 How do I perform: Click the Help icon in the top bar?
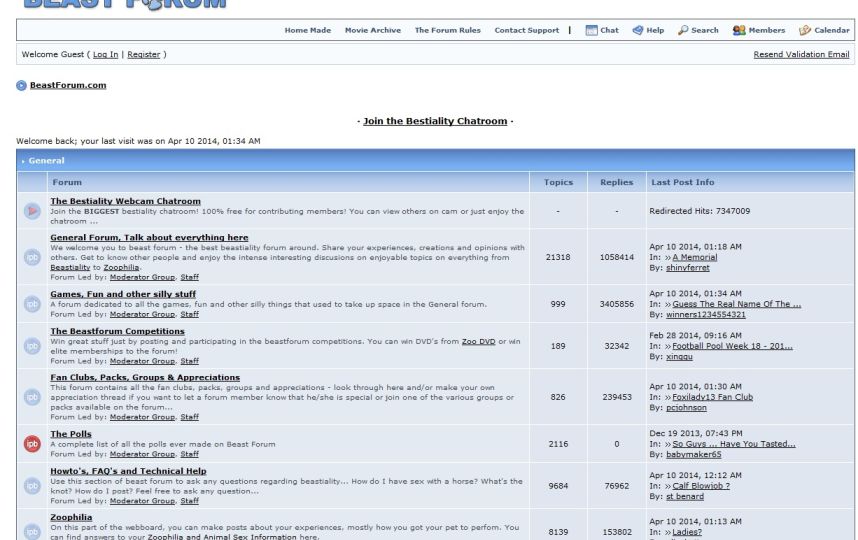pos(637,31)
